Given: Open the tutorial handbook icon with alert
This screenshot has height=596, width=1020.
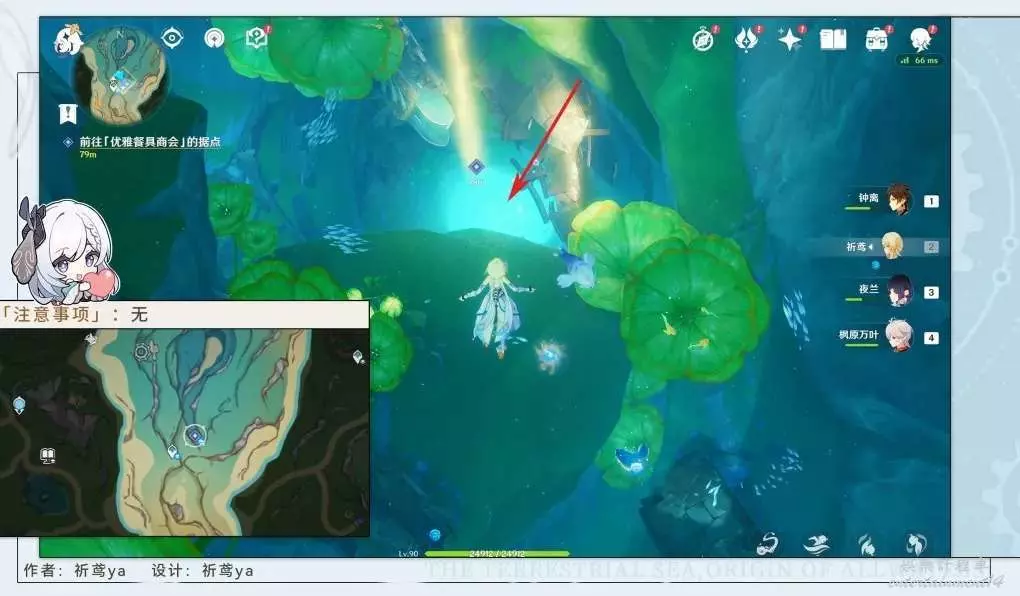Looking at the screenshot, I should (256, 38).
